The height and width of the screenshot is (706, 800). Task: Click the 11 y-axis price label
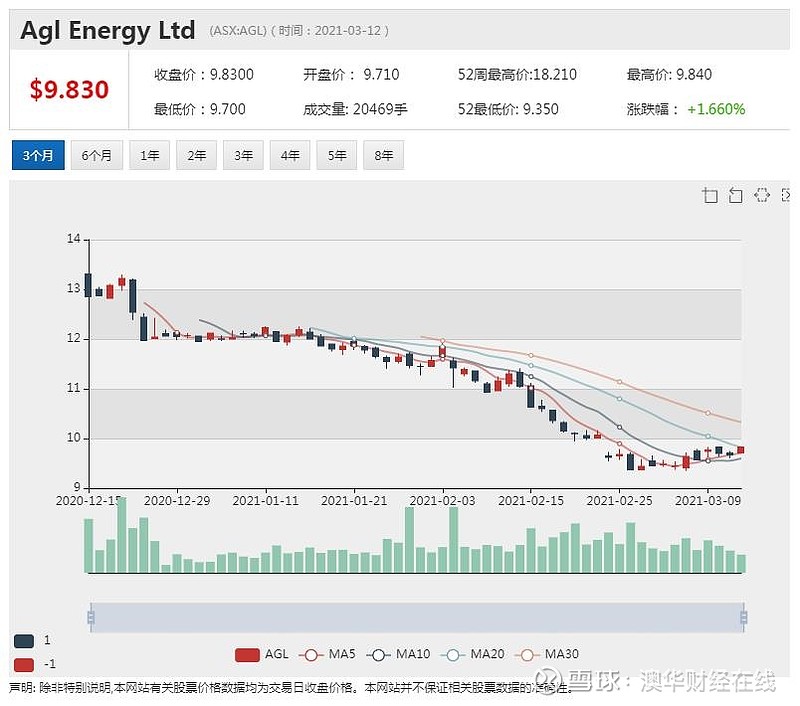coord(73,388)
